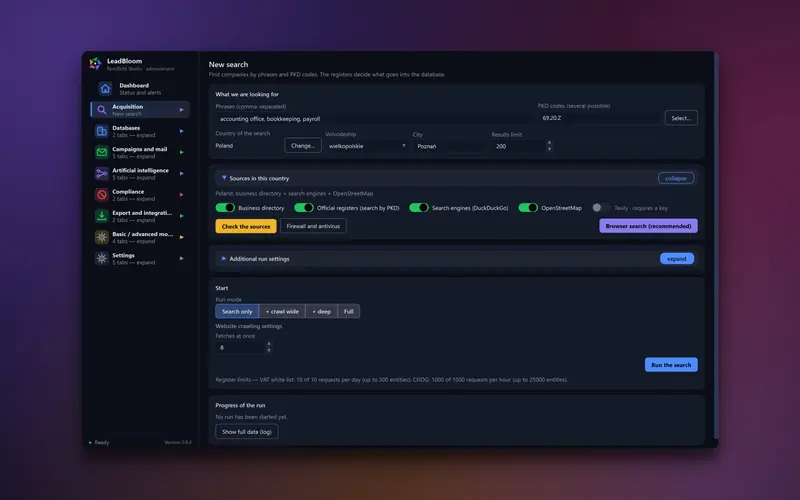Enable the Tavily source toggle

(x=601, y=208)
